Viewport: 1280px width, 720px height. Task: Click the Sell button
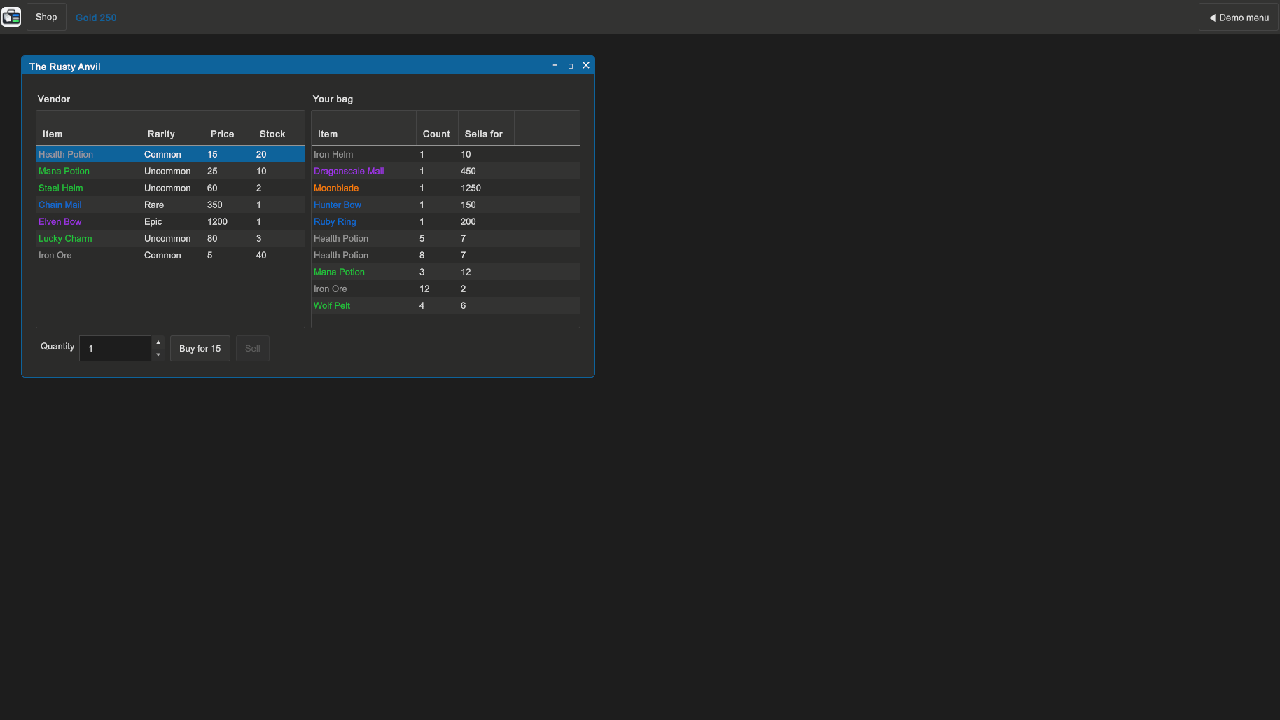tap(253, 348)
